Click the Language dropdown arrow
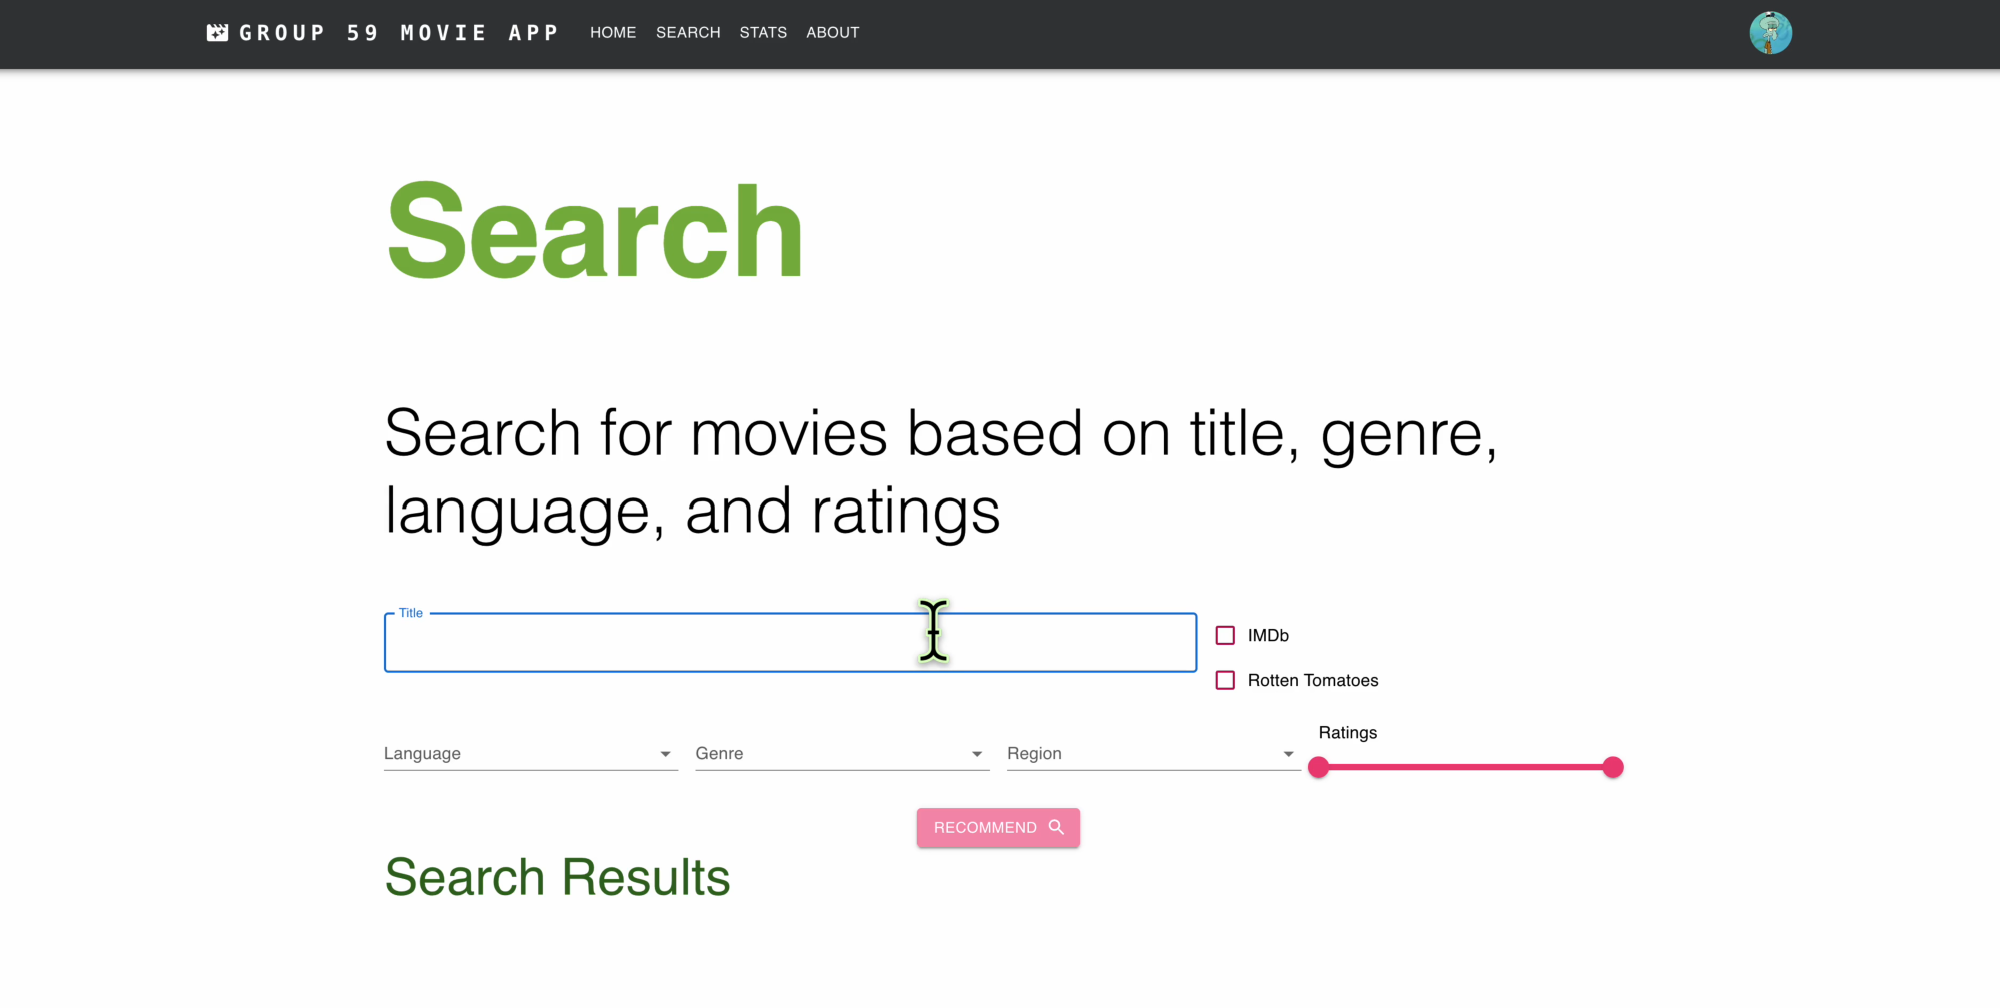Screen dimensions: 2000x1008 click(665, 754)
